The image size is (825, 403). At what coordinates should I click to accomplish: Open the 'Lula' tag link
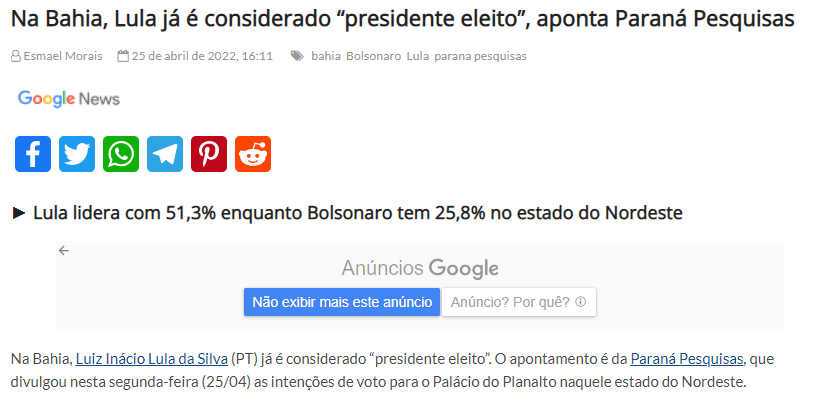[x=417, y=56]
